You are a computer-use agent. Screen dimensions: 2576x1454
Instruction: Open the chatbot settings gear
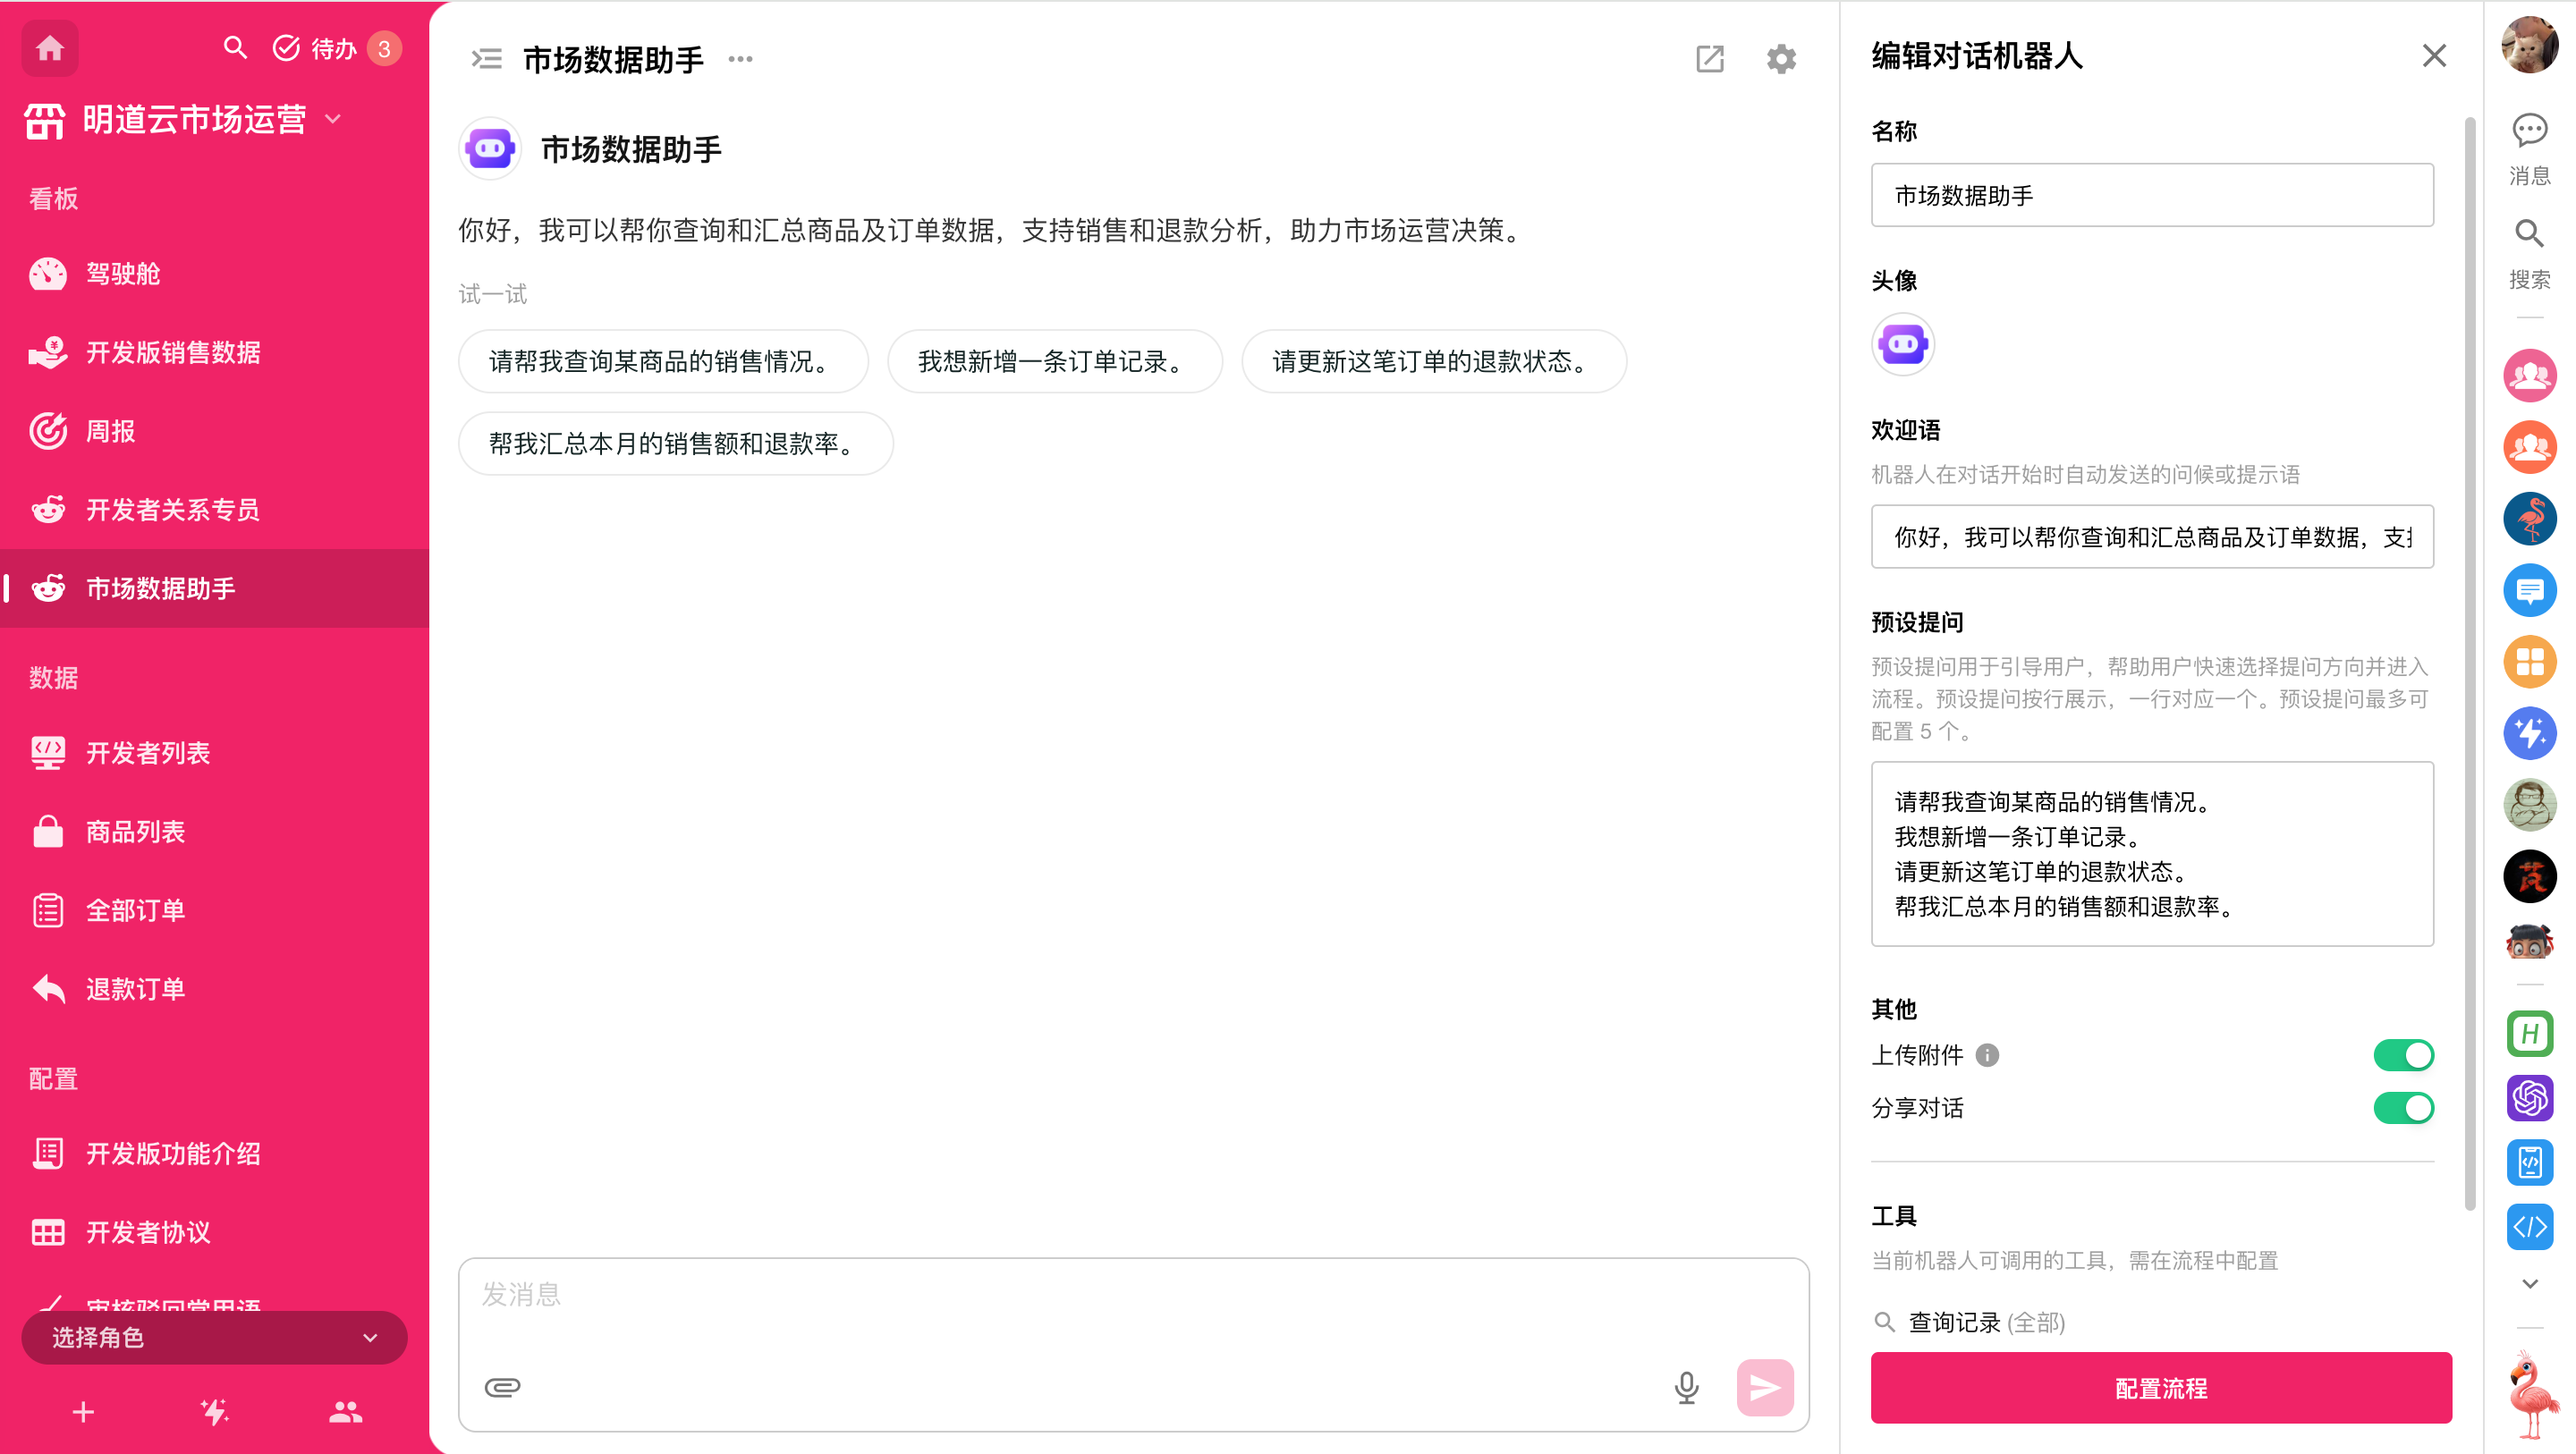(x=1781, y=59)
